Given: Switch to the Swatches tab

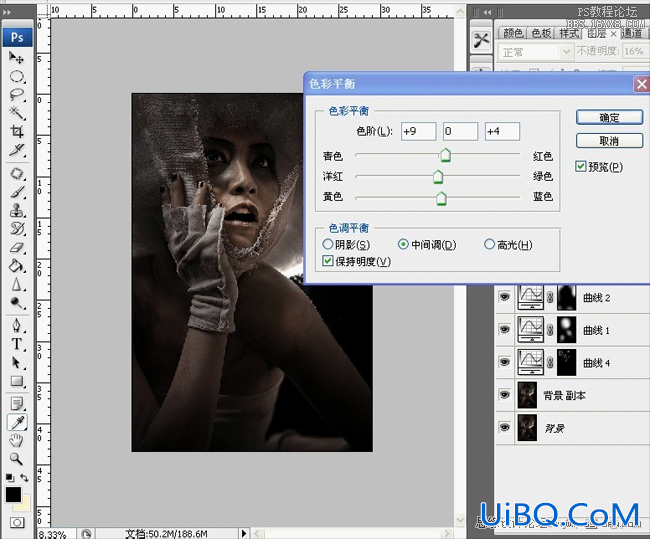Looking at the screenshot, I should [x=541, y=33].
